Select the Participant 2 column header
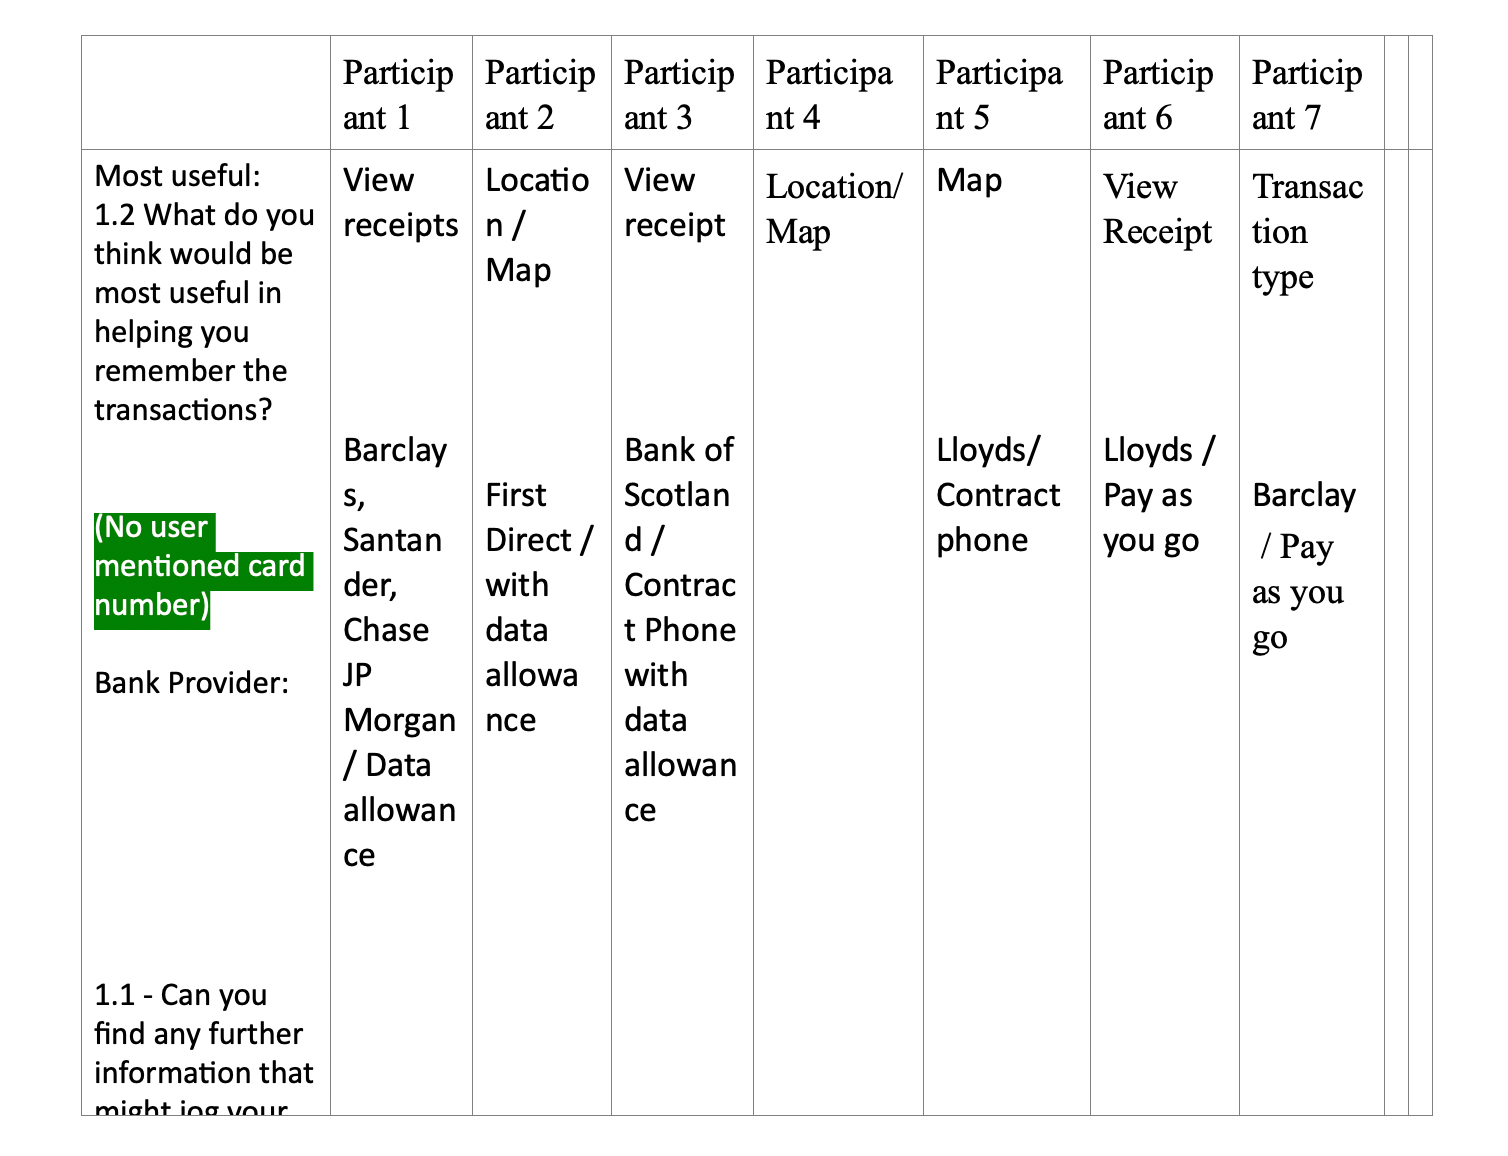The image size is (1508, 1156). click(x=541, y=93)
